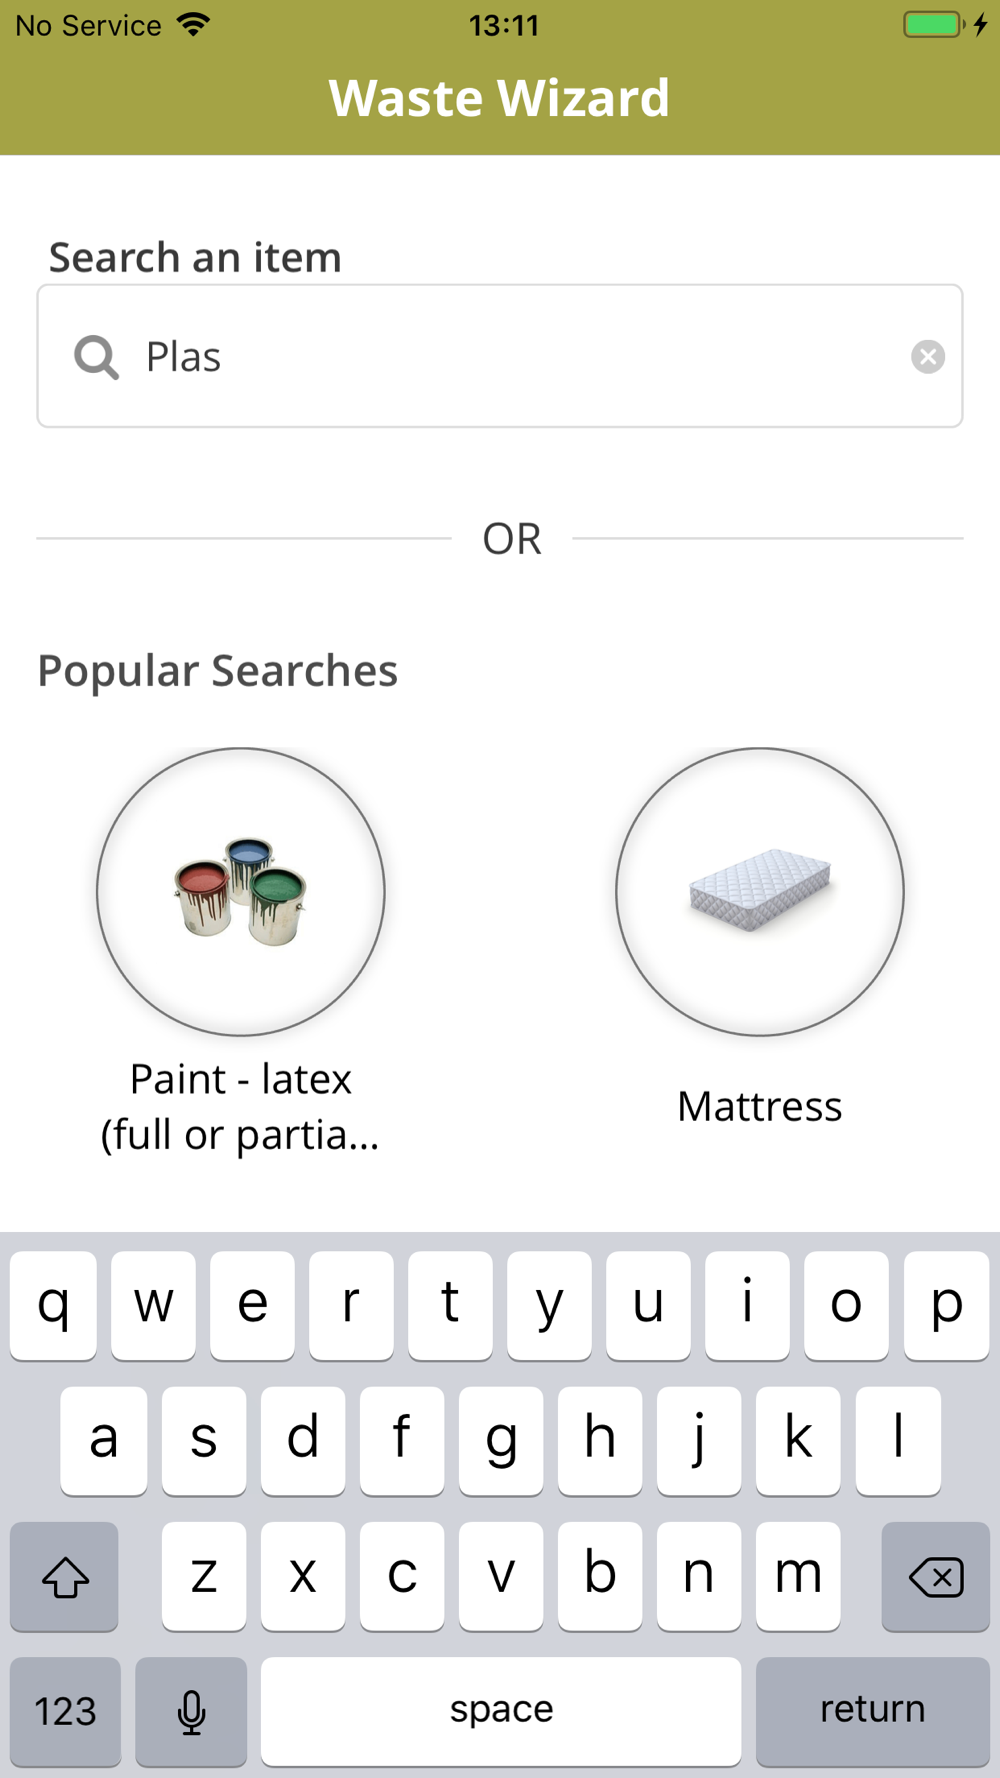
Task: Open the paint cans popular search
Action: coord(241,891)
